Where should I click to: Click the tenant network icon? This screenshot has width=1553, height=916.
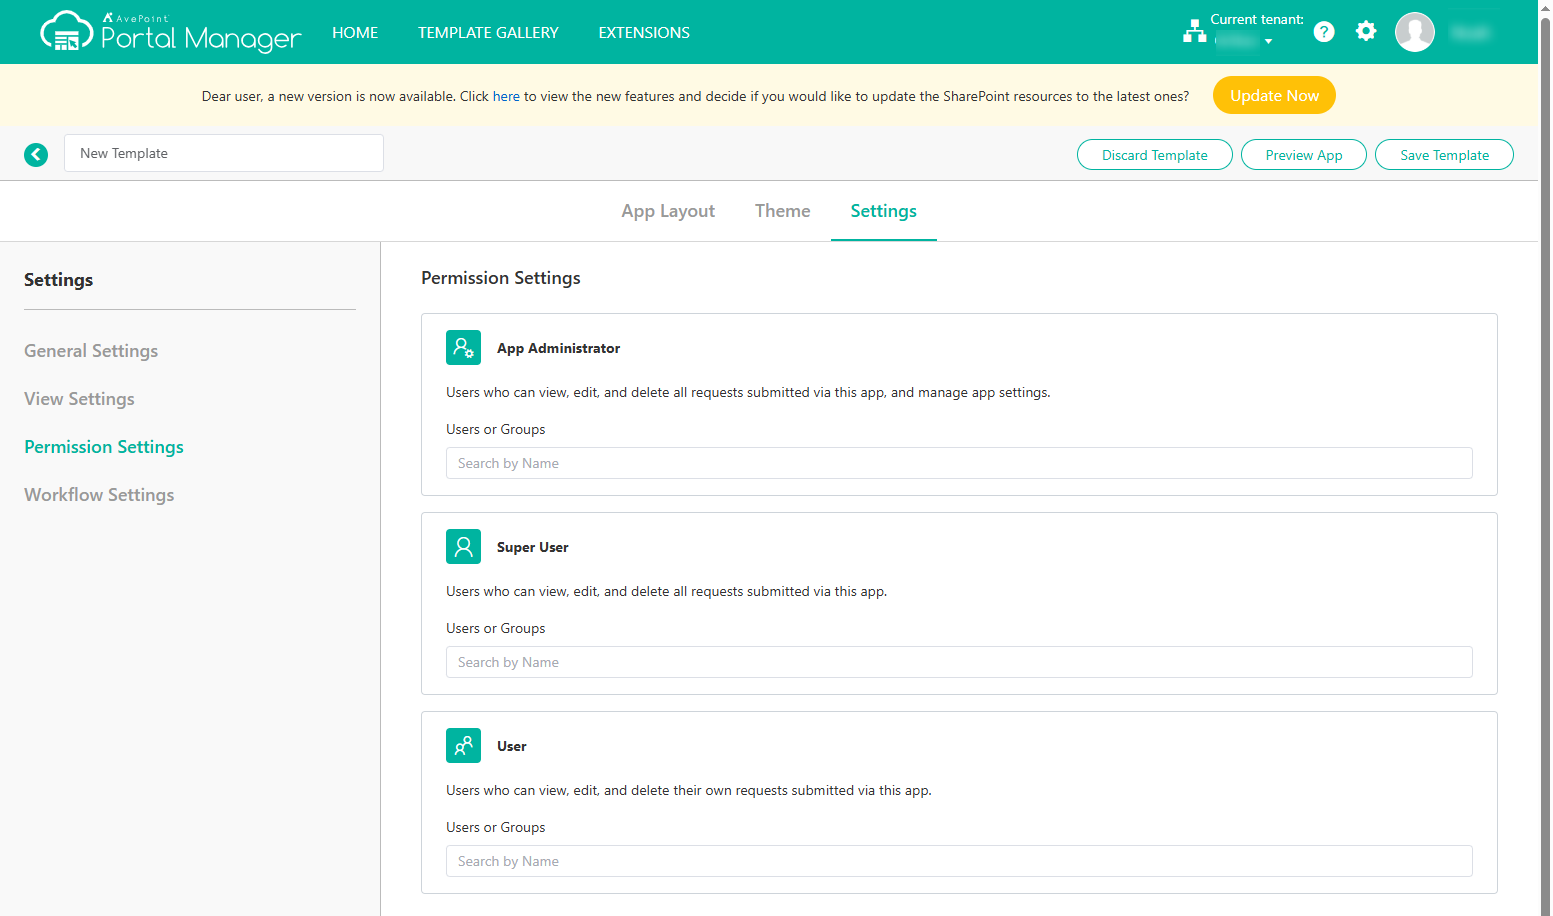(1194, 32)
